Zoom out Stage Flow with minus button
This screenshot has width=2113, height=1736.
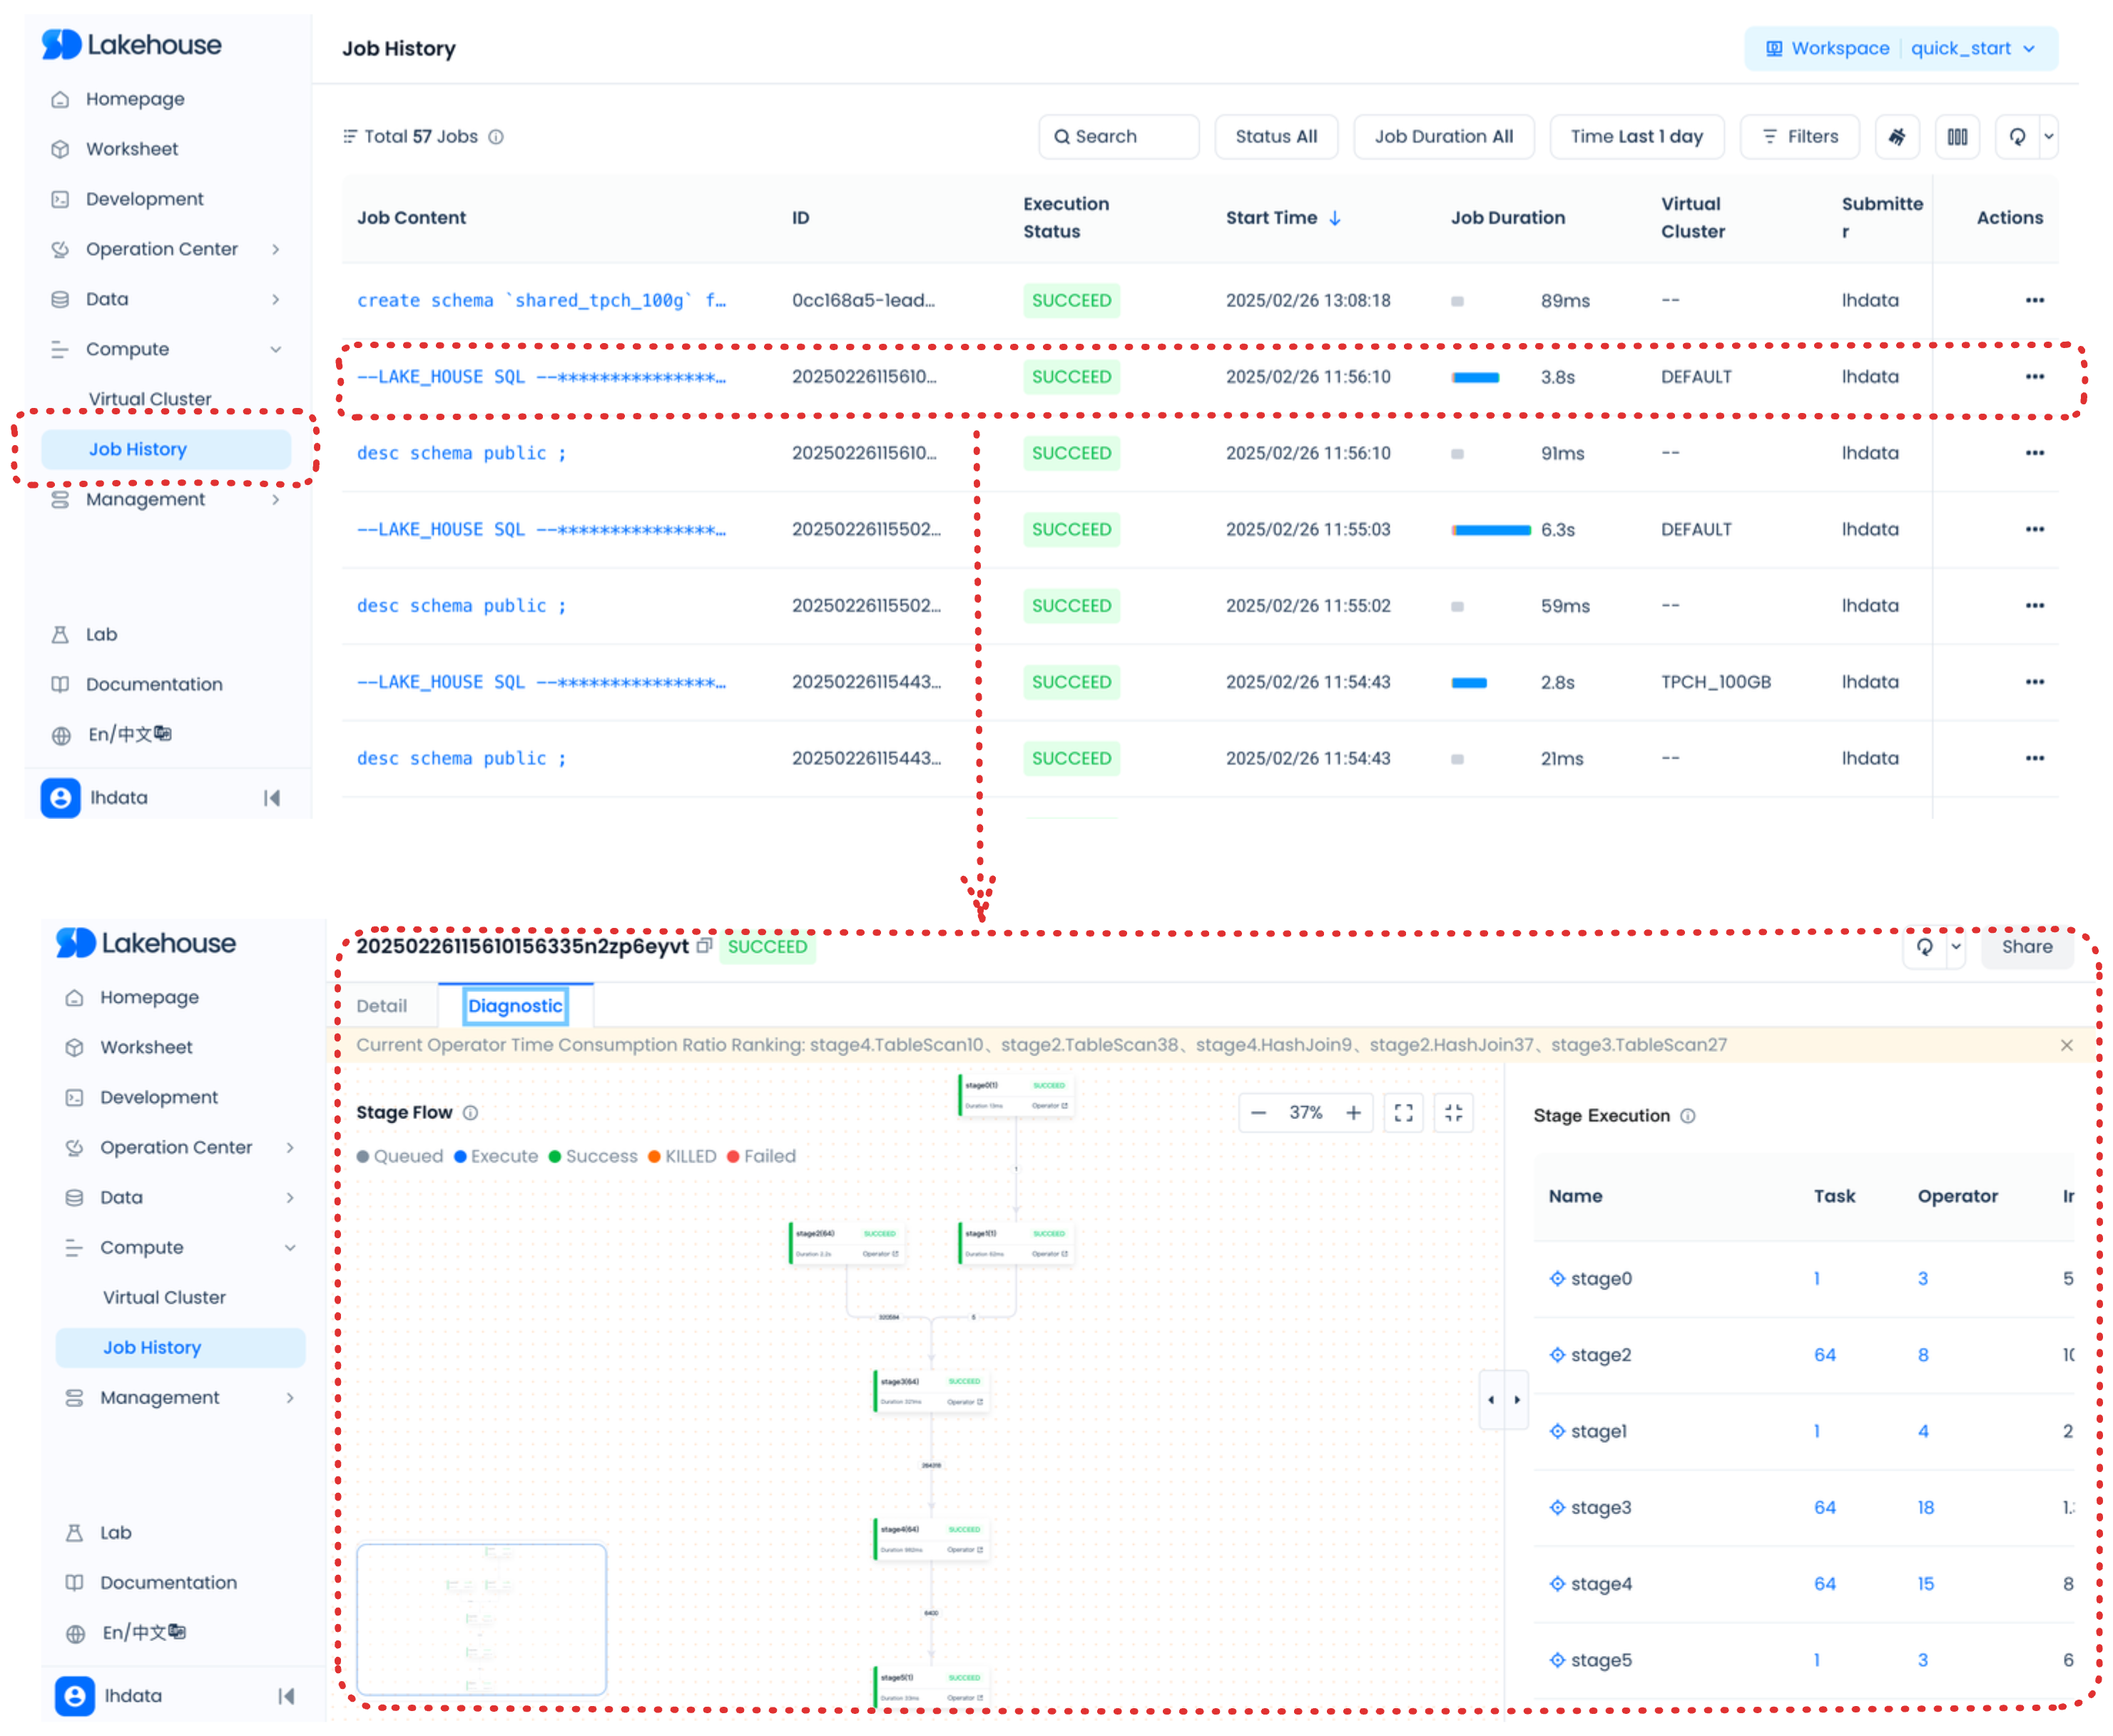1259,1113
